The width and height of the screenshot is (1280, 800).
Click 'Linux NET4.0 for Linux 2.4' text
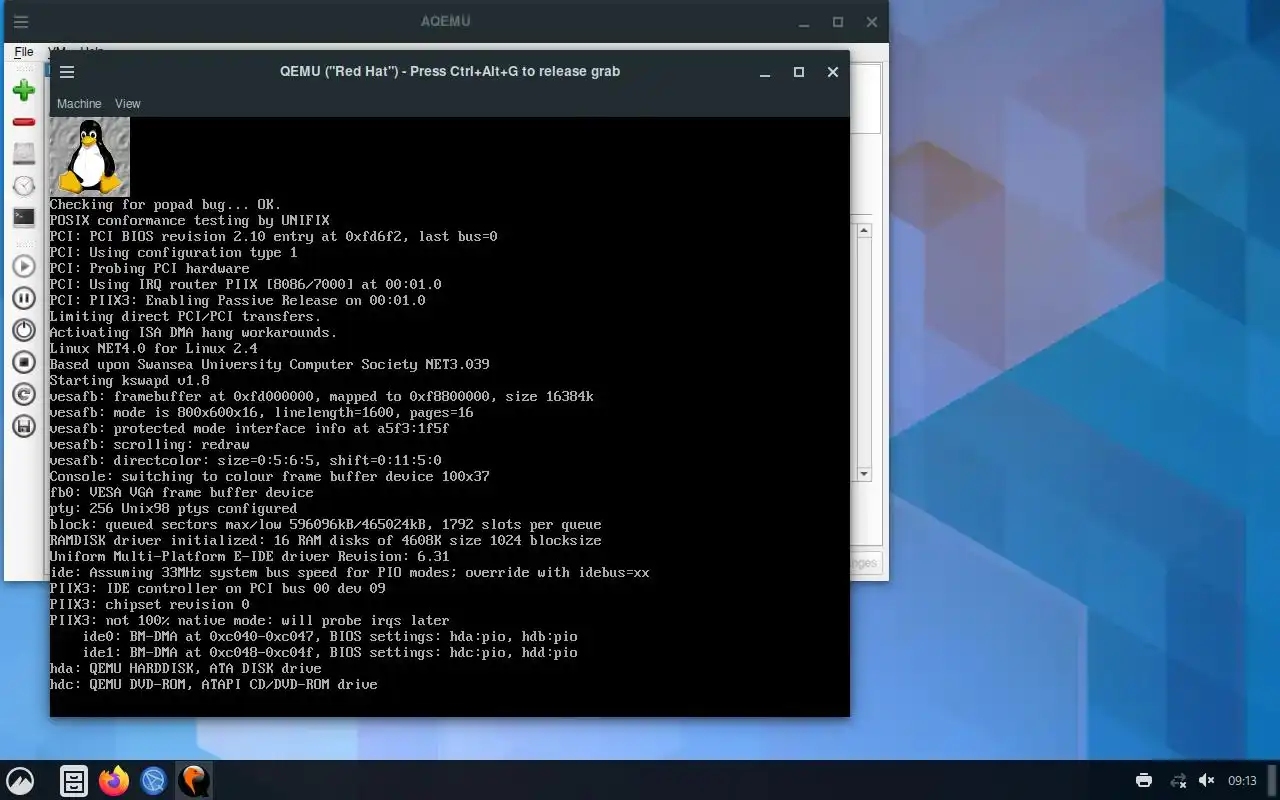[154, 349]
